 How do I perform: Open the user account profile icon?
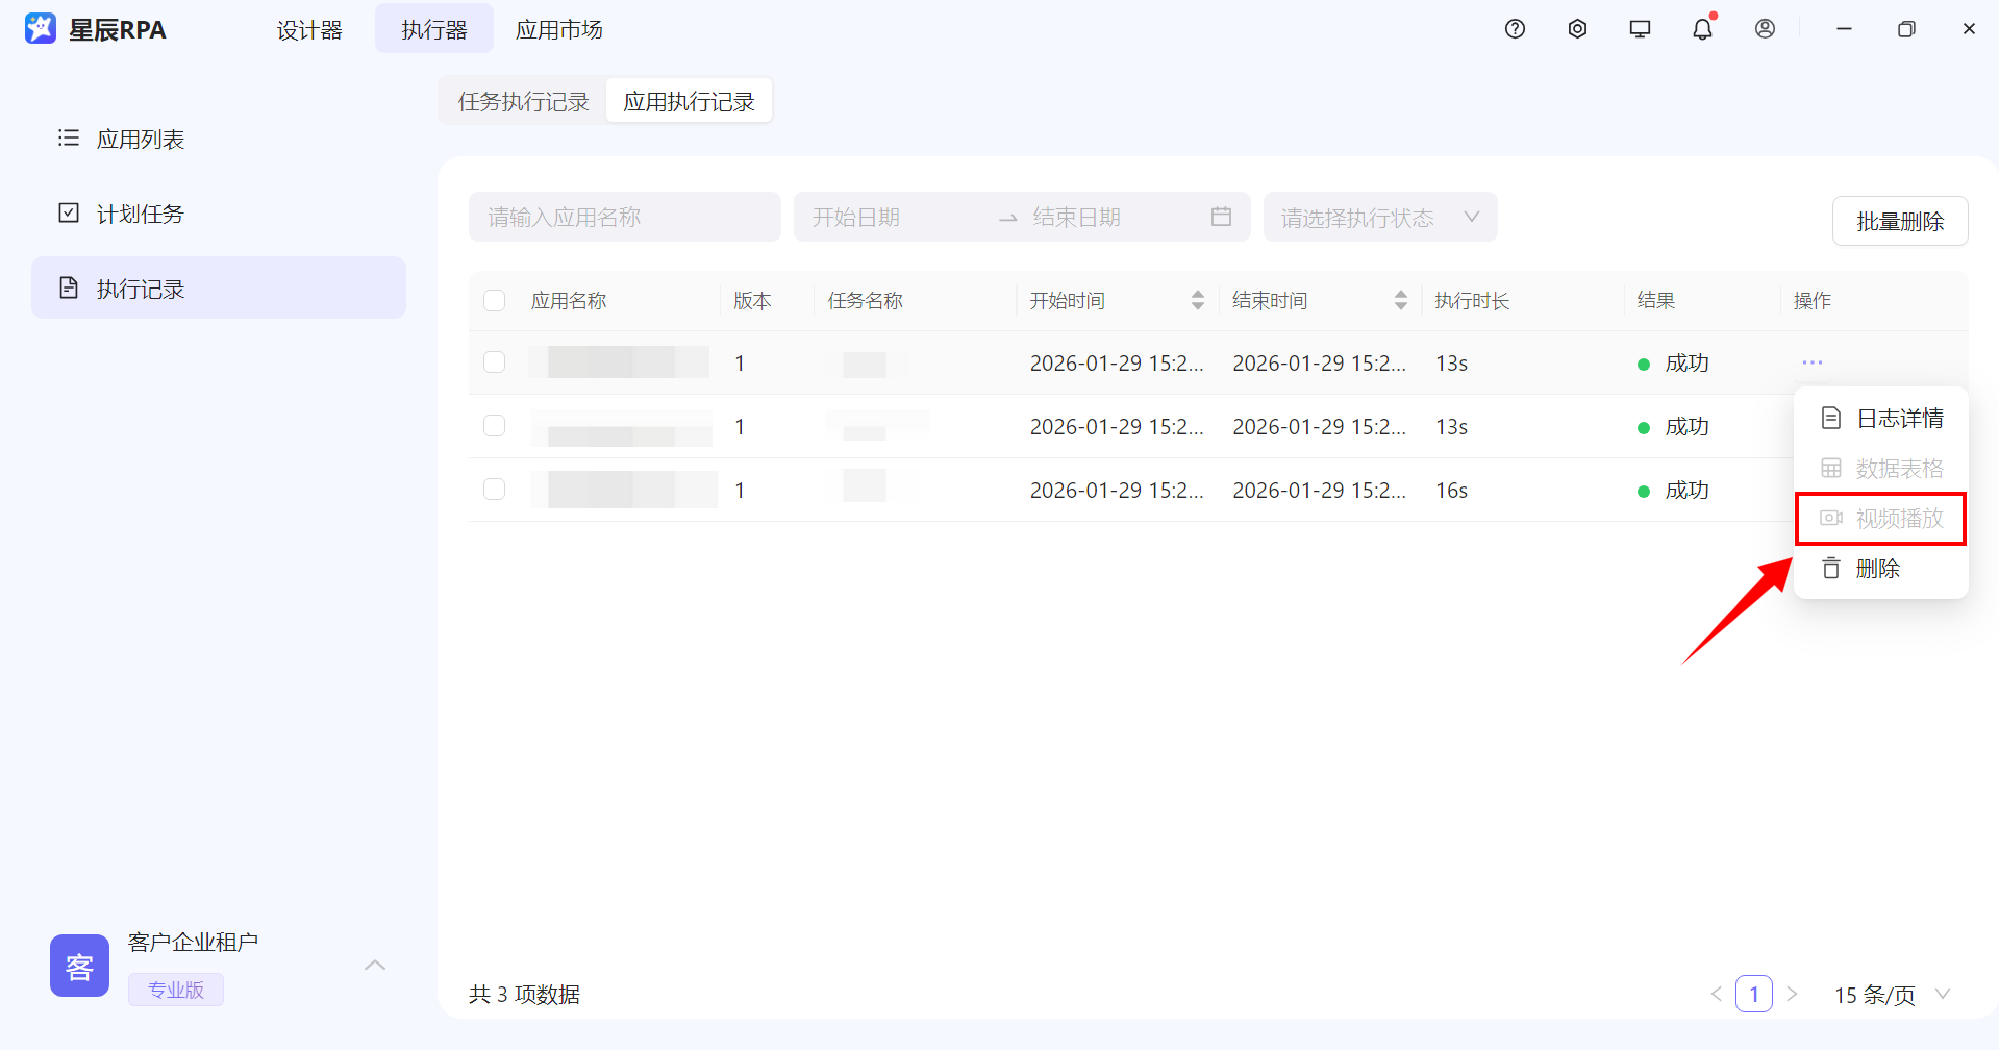pos(1765,29)
